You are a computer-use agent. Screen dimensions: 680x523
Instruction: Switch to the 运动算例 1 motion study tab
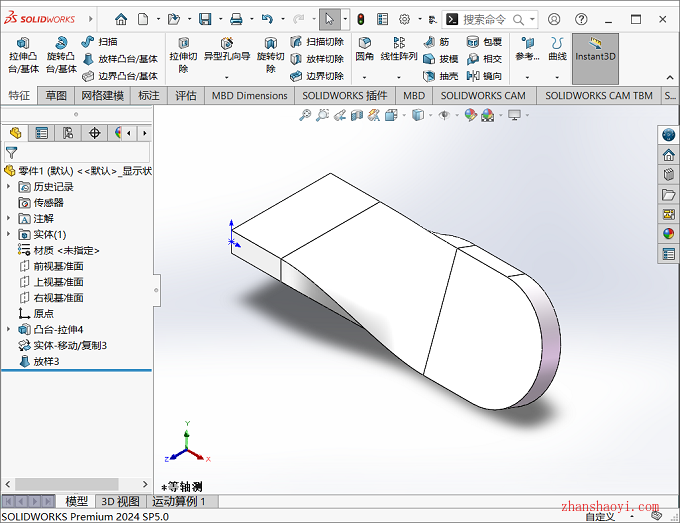click(179, 501)
